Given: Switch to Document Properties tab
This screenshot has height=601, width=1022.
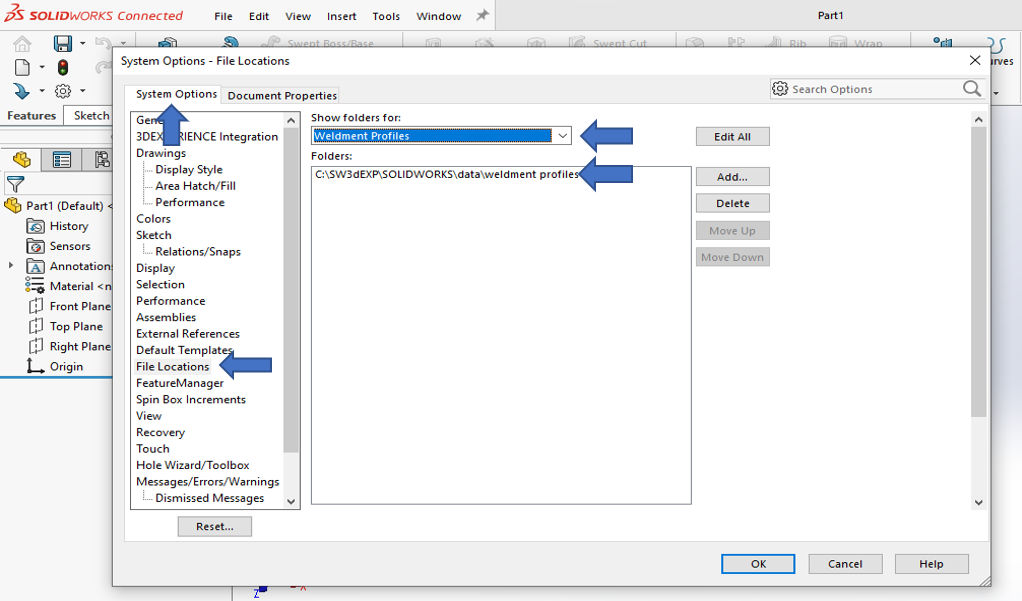Looking at the screenshot, I should pos(282,96).
